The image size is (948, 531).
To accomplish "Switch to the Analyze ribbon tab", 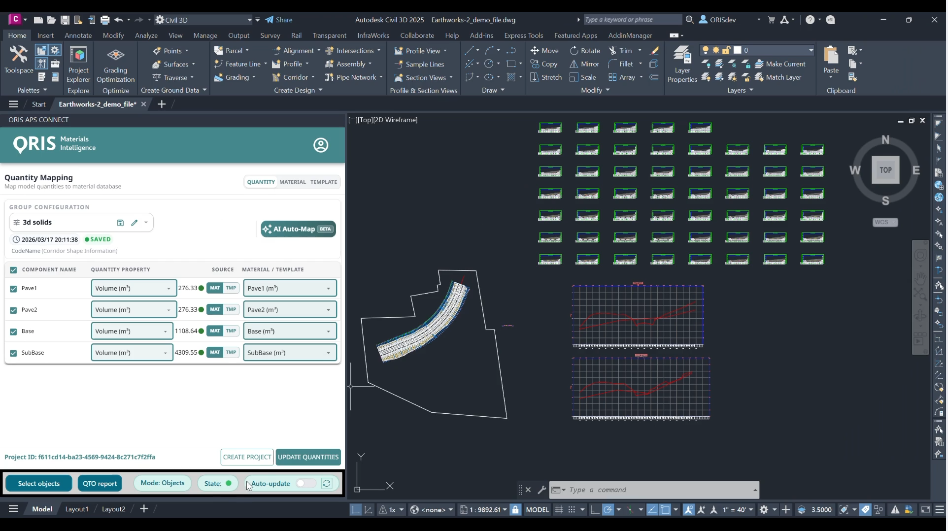I will click(x=146, y=35).
